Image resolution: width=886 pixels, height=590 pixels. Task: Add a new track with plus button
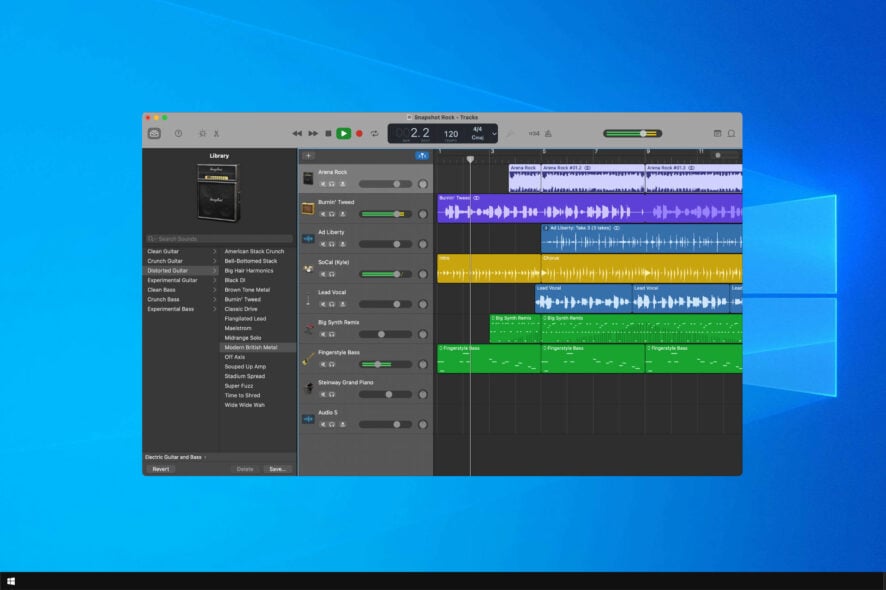[309, 155]
